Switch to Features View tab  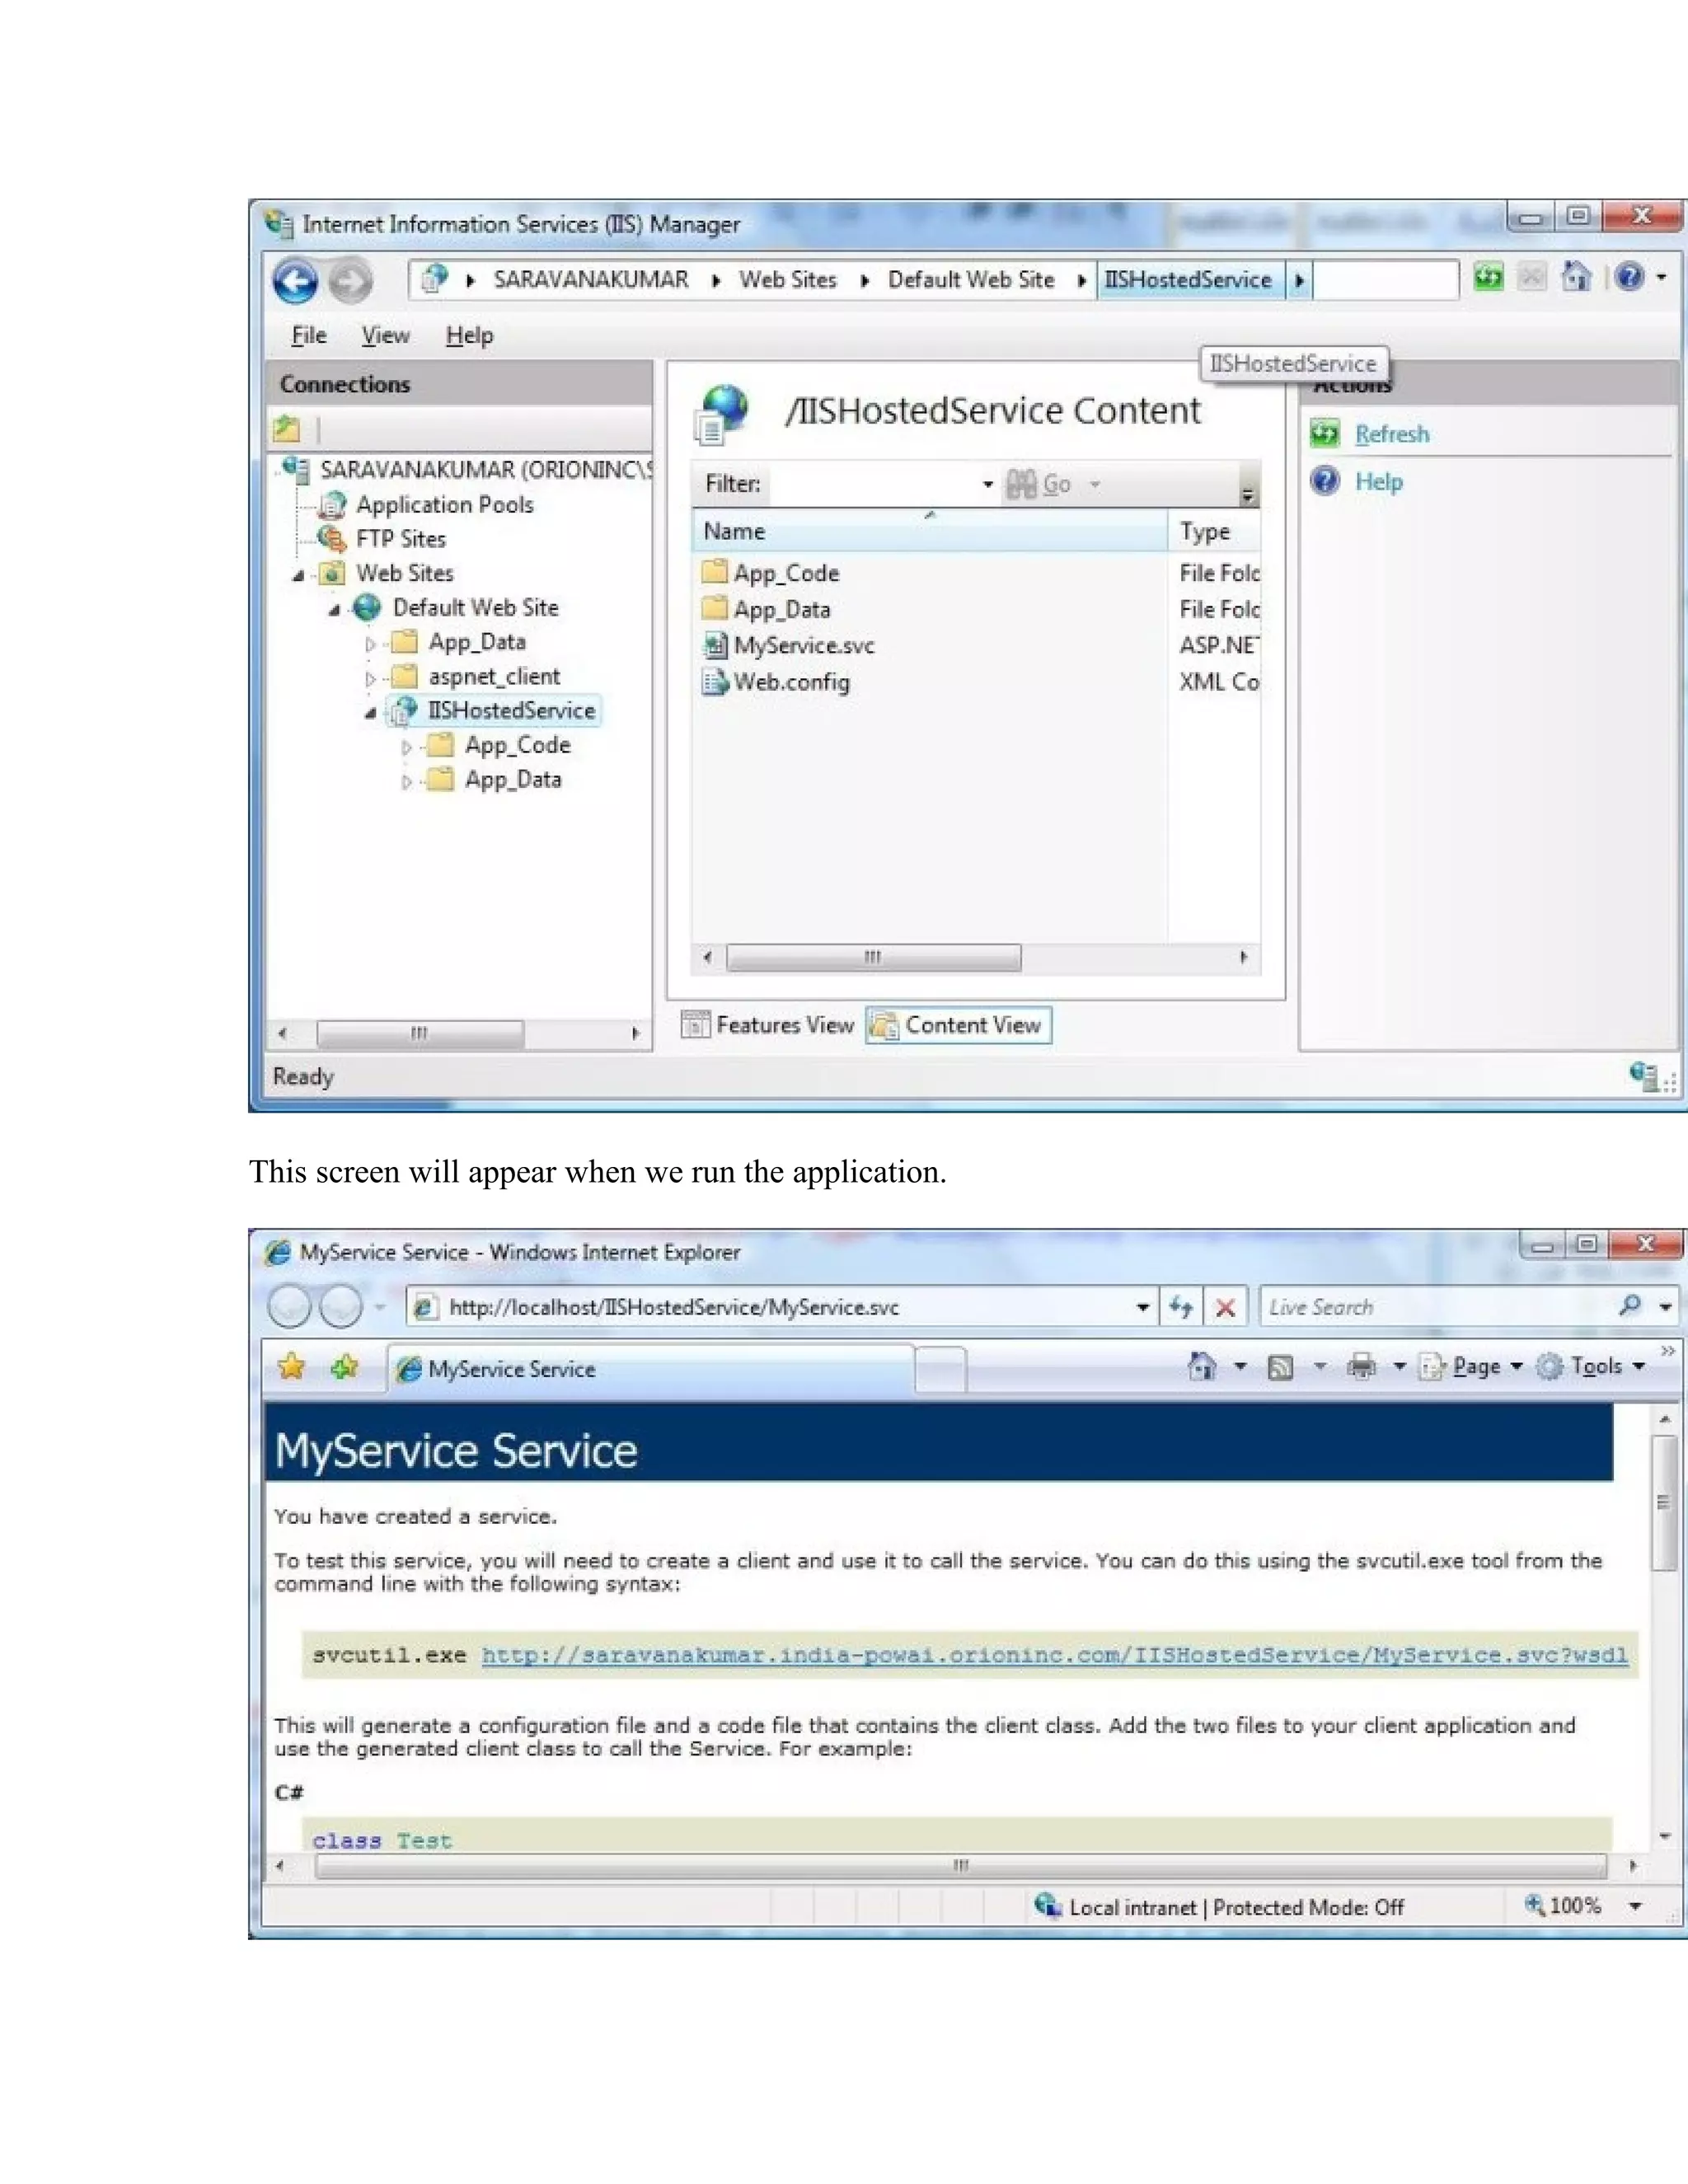768,1025
